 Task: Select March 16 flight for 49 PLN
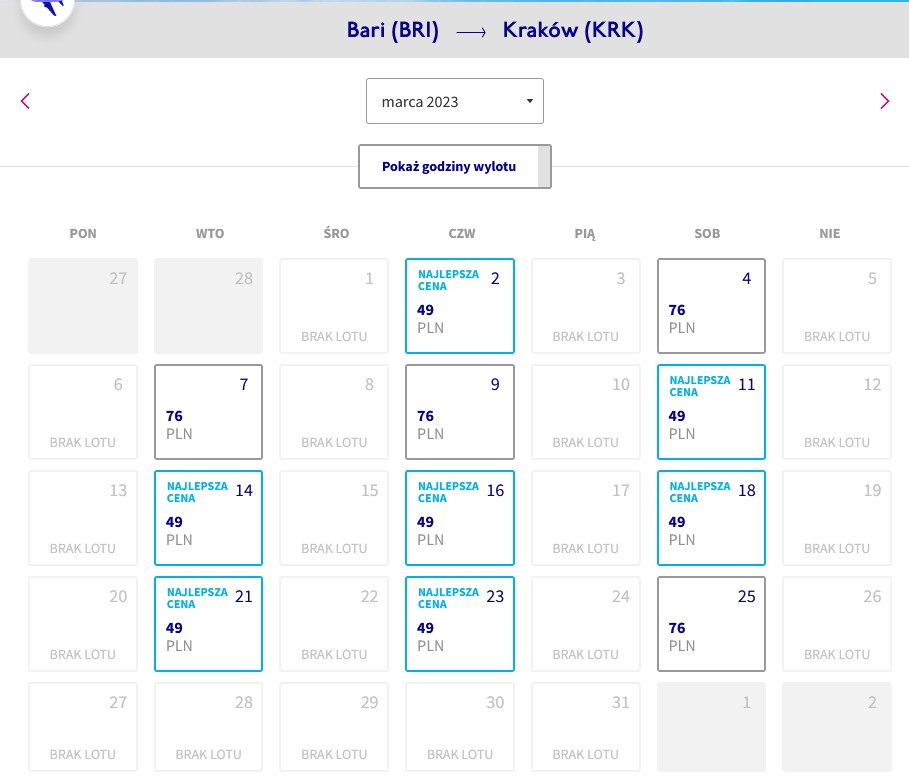(460, 518)
